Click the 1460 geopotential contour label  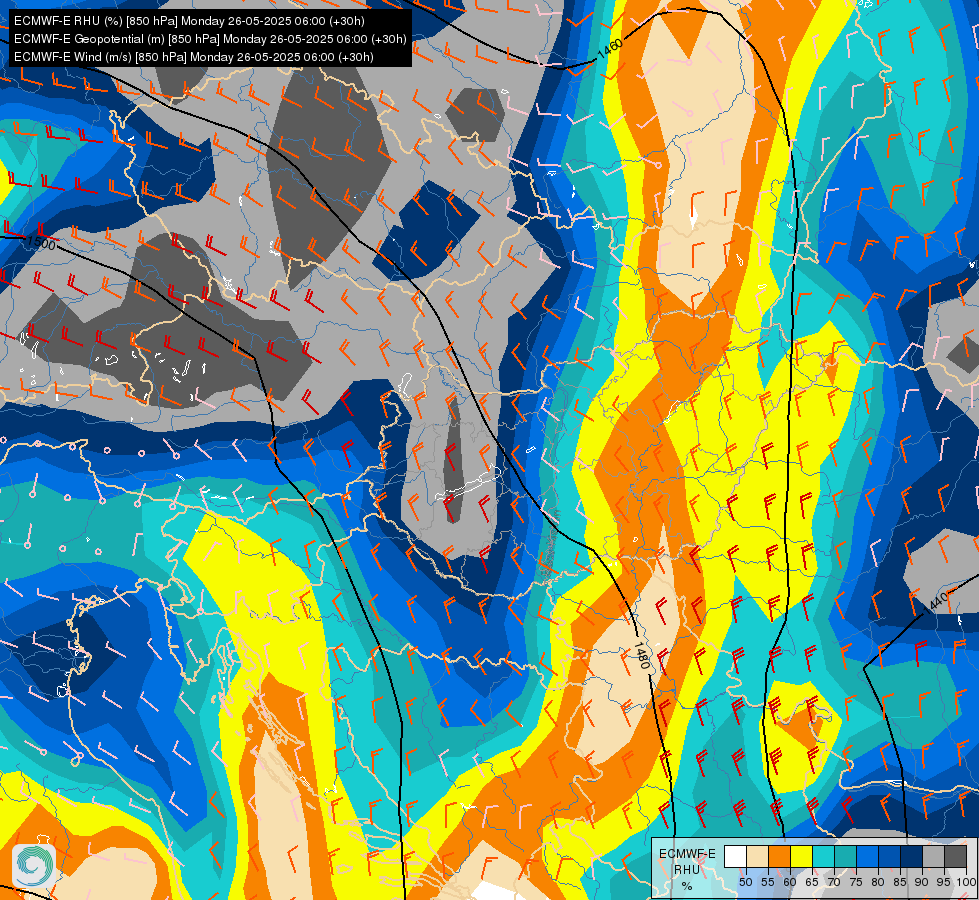(610, 49)
